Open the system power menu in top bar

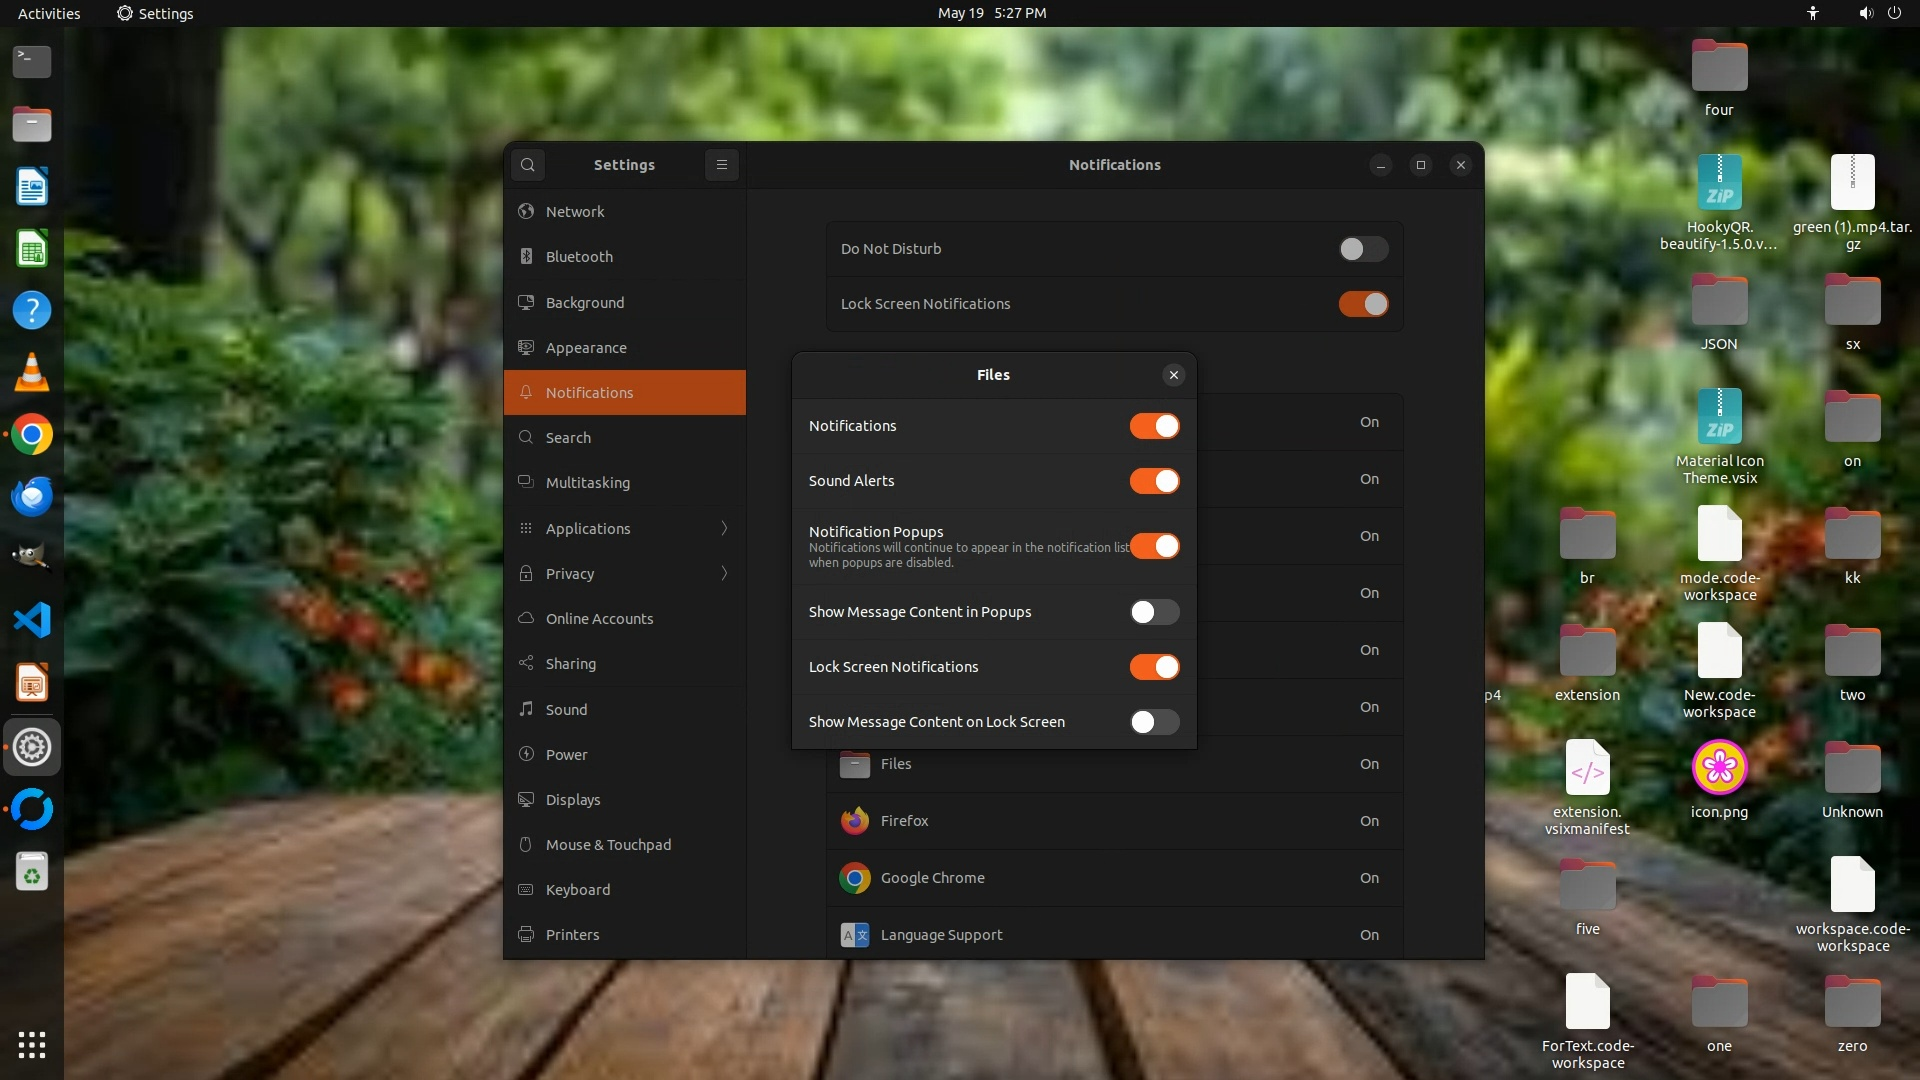1894,13
